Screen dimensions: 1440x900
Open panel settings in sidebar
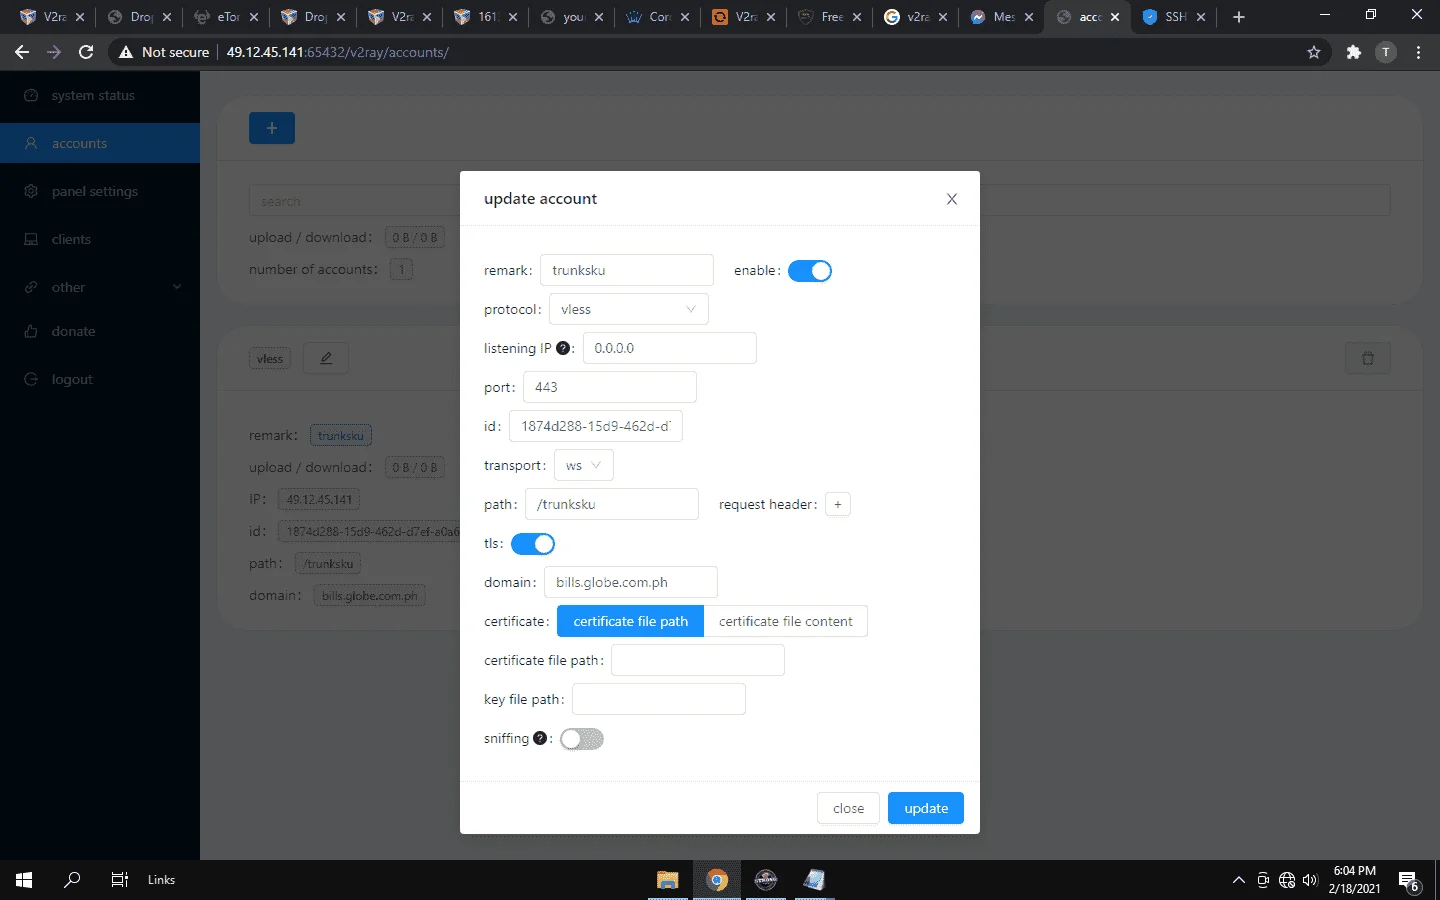pos(100,191)
